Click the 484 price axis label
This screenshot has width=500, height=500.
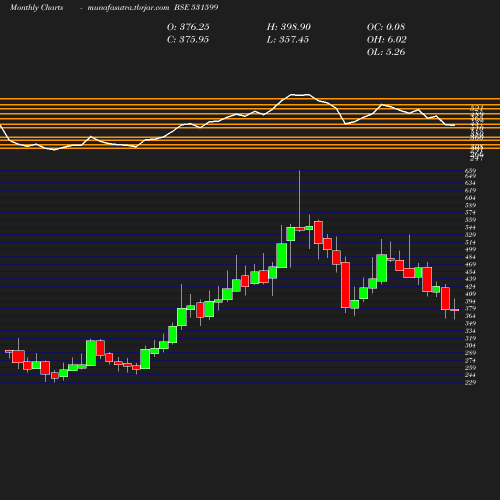pyautogui.click(x=470, y=257)
